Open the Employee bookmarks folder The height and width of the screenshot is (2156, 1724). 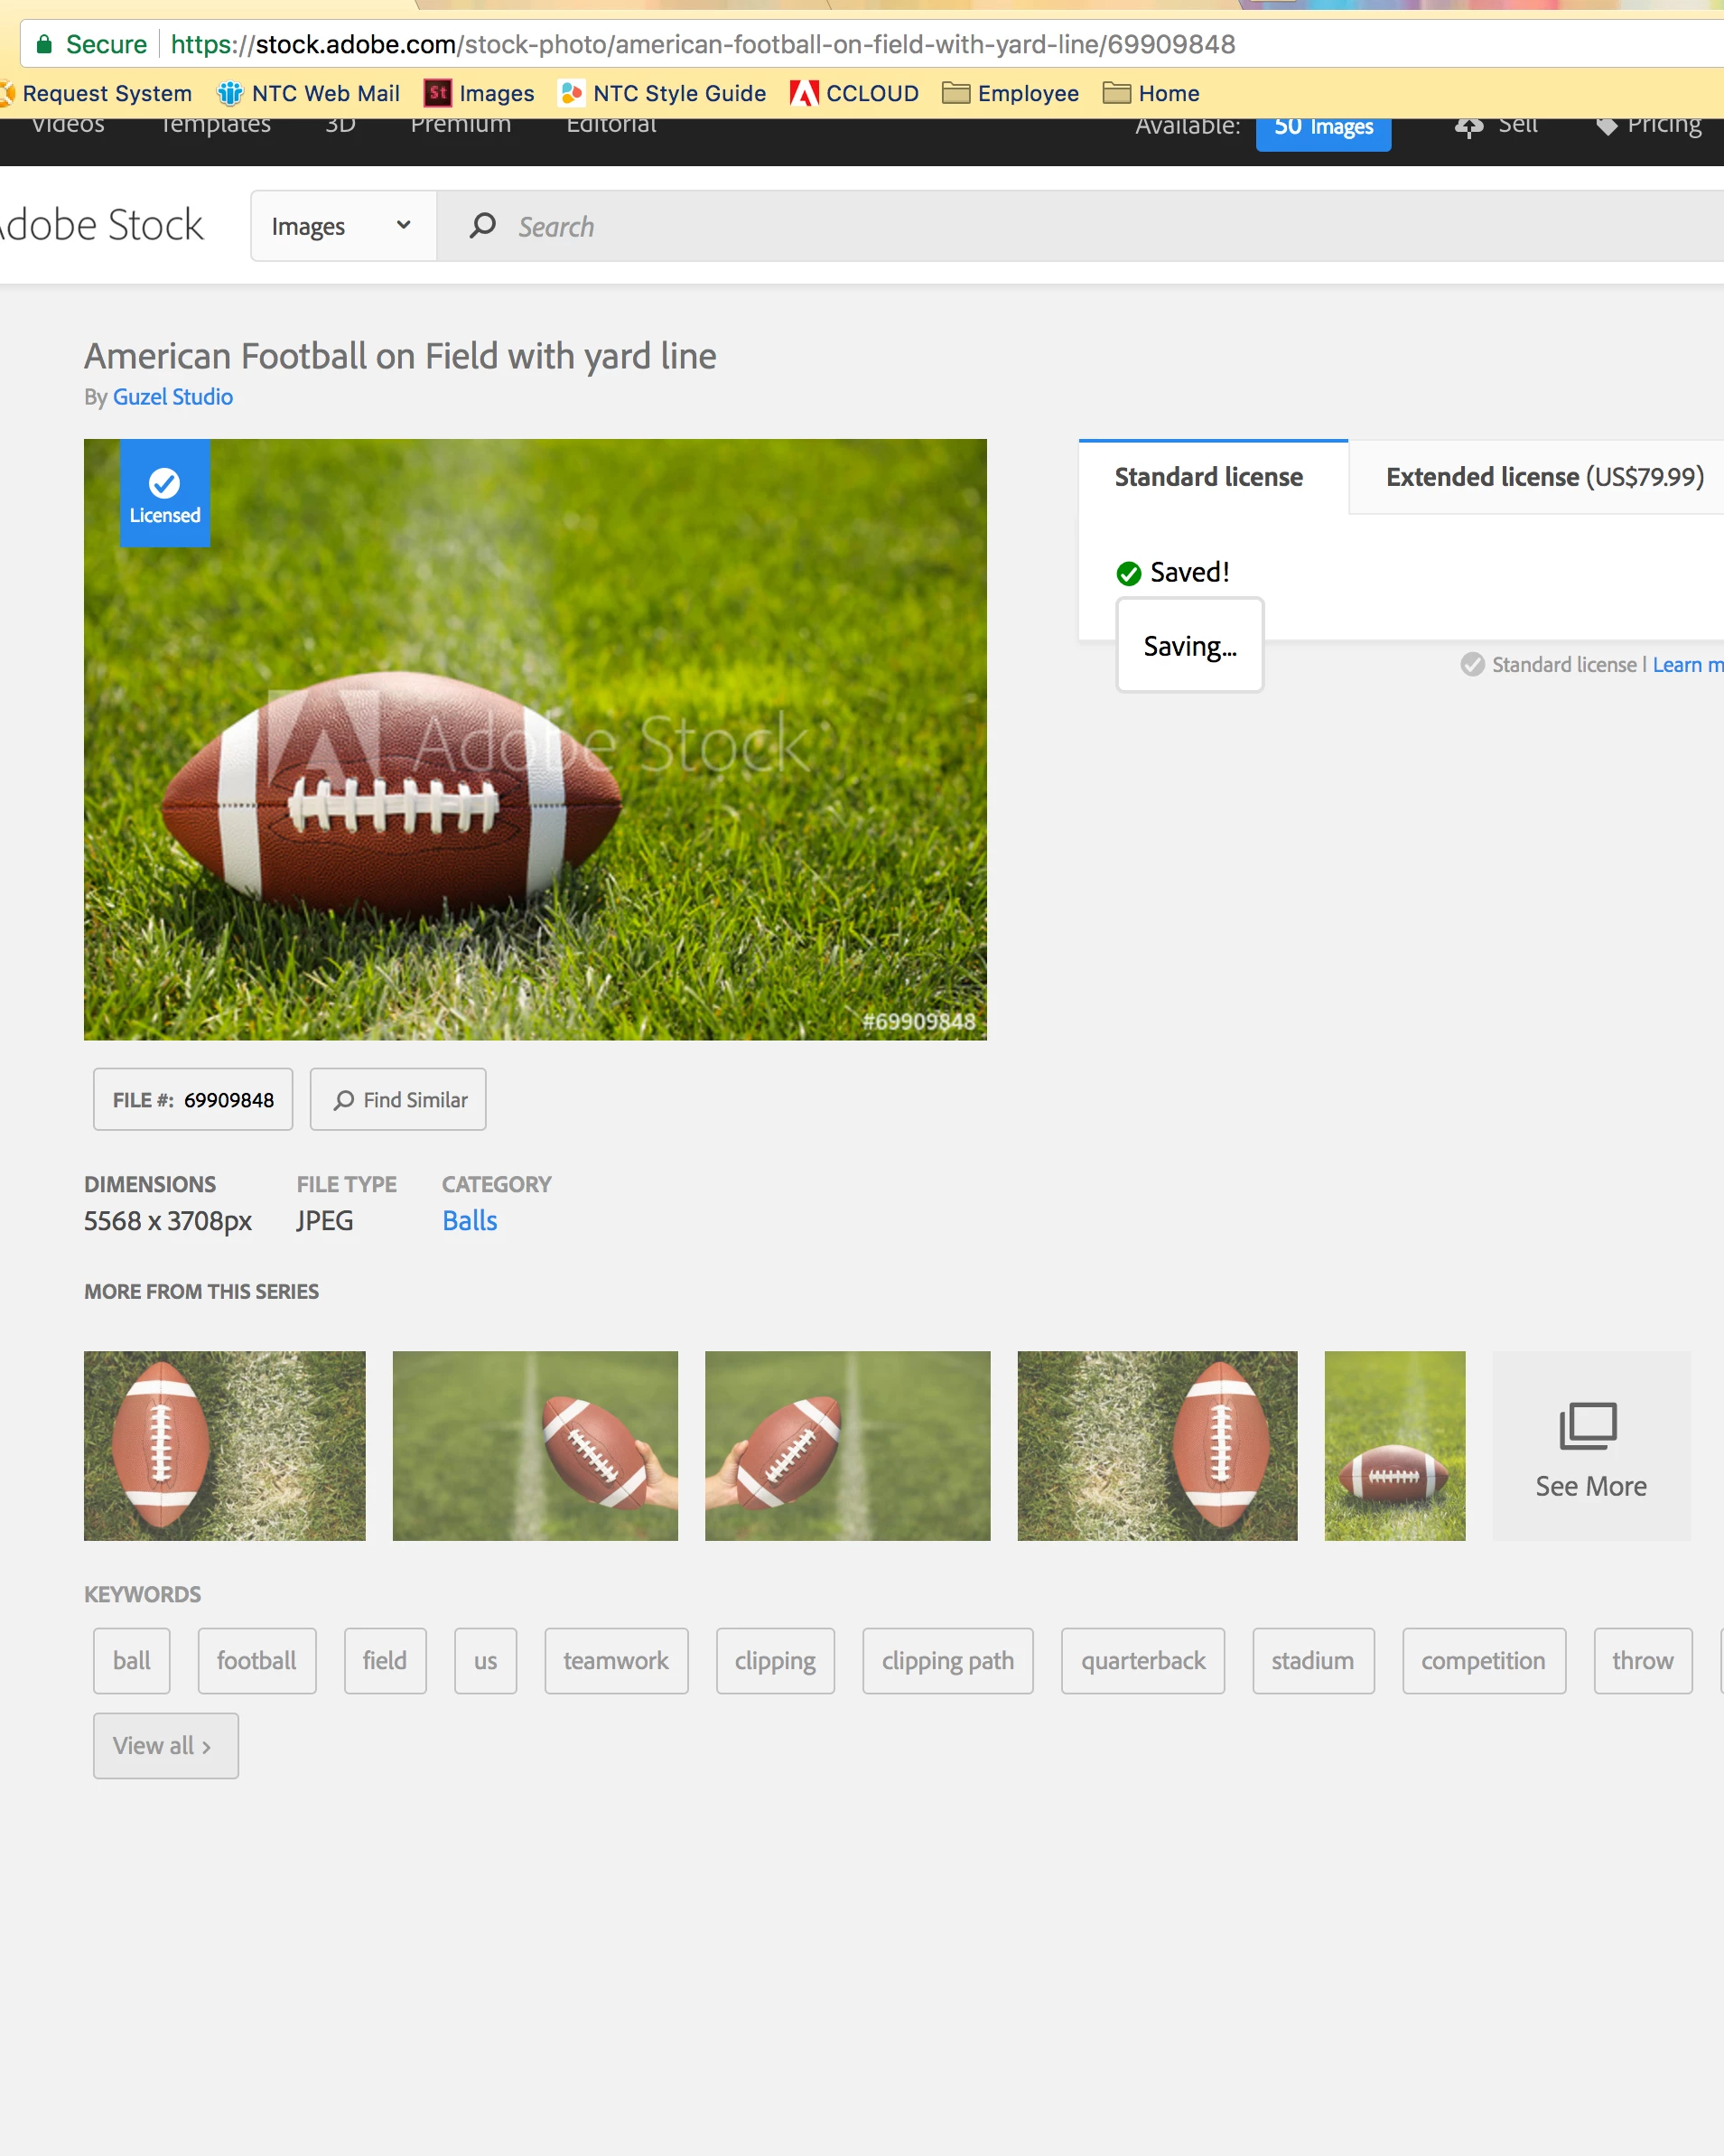[x=1010, y=93]
